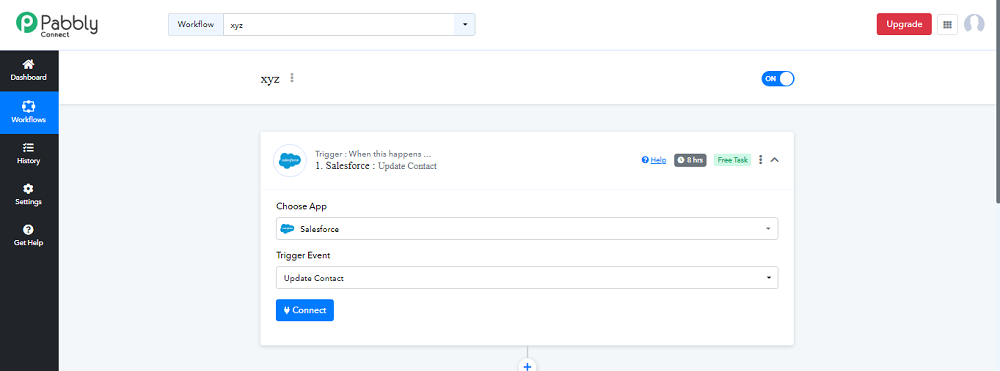Click the blue Connect button
The width and height of the screenshot is (1000, 371).
(x=305, y=310)
